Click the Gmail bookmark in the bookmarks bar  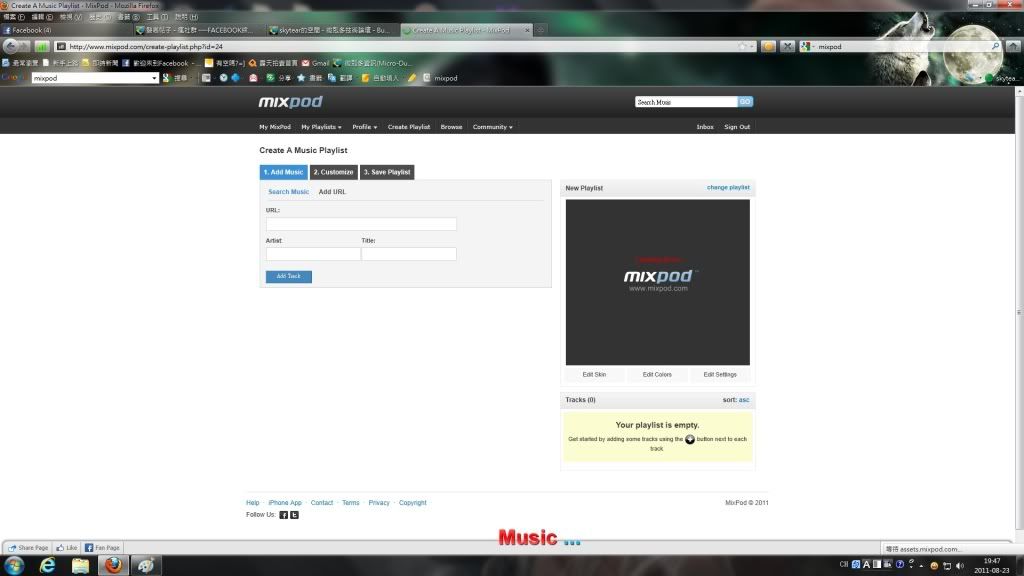coord(315,63)
